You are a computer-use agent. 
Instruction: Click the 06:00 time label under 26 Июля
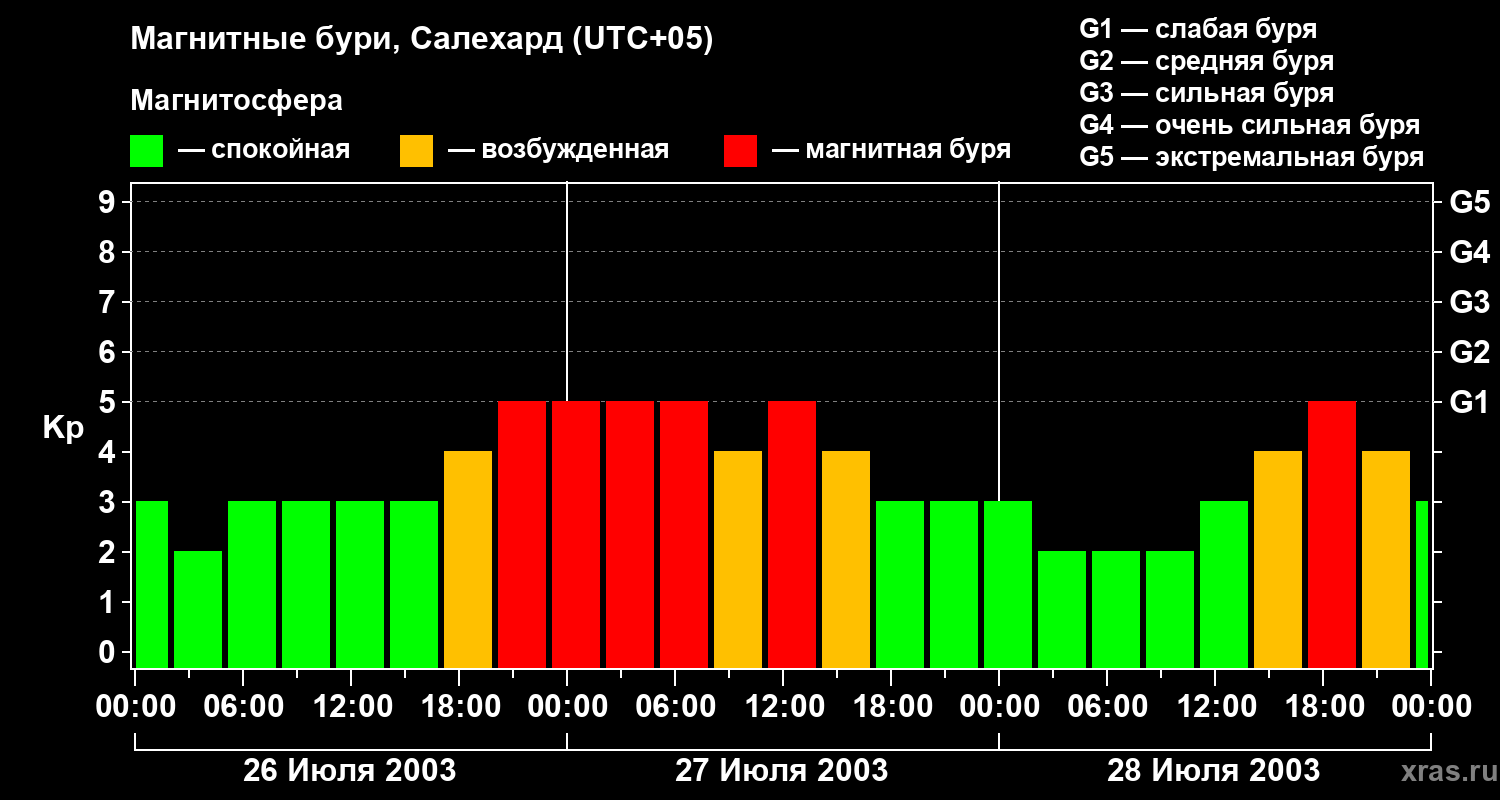244,707
